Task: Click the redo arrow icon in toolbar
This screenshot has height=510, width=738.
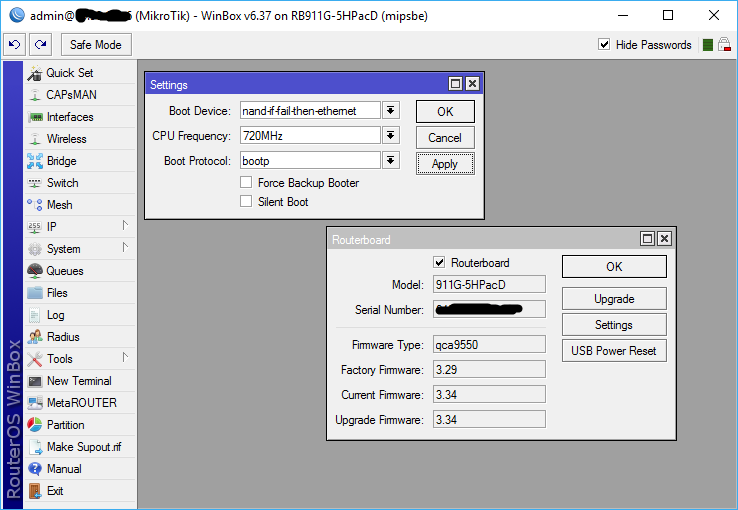Action: 40,45
